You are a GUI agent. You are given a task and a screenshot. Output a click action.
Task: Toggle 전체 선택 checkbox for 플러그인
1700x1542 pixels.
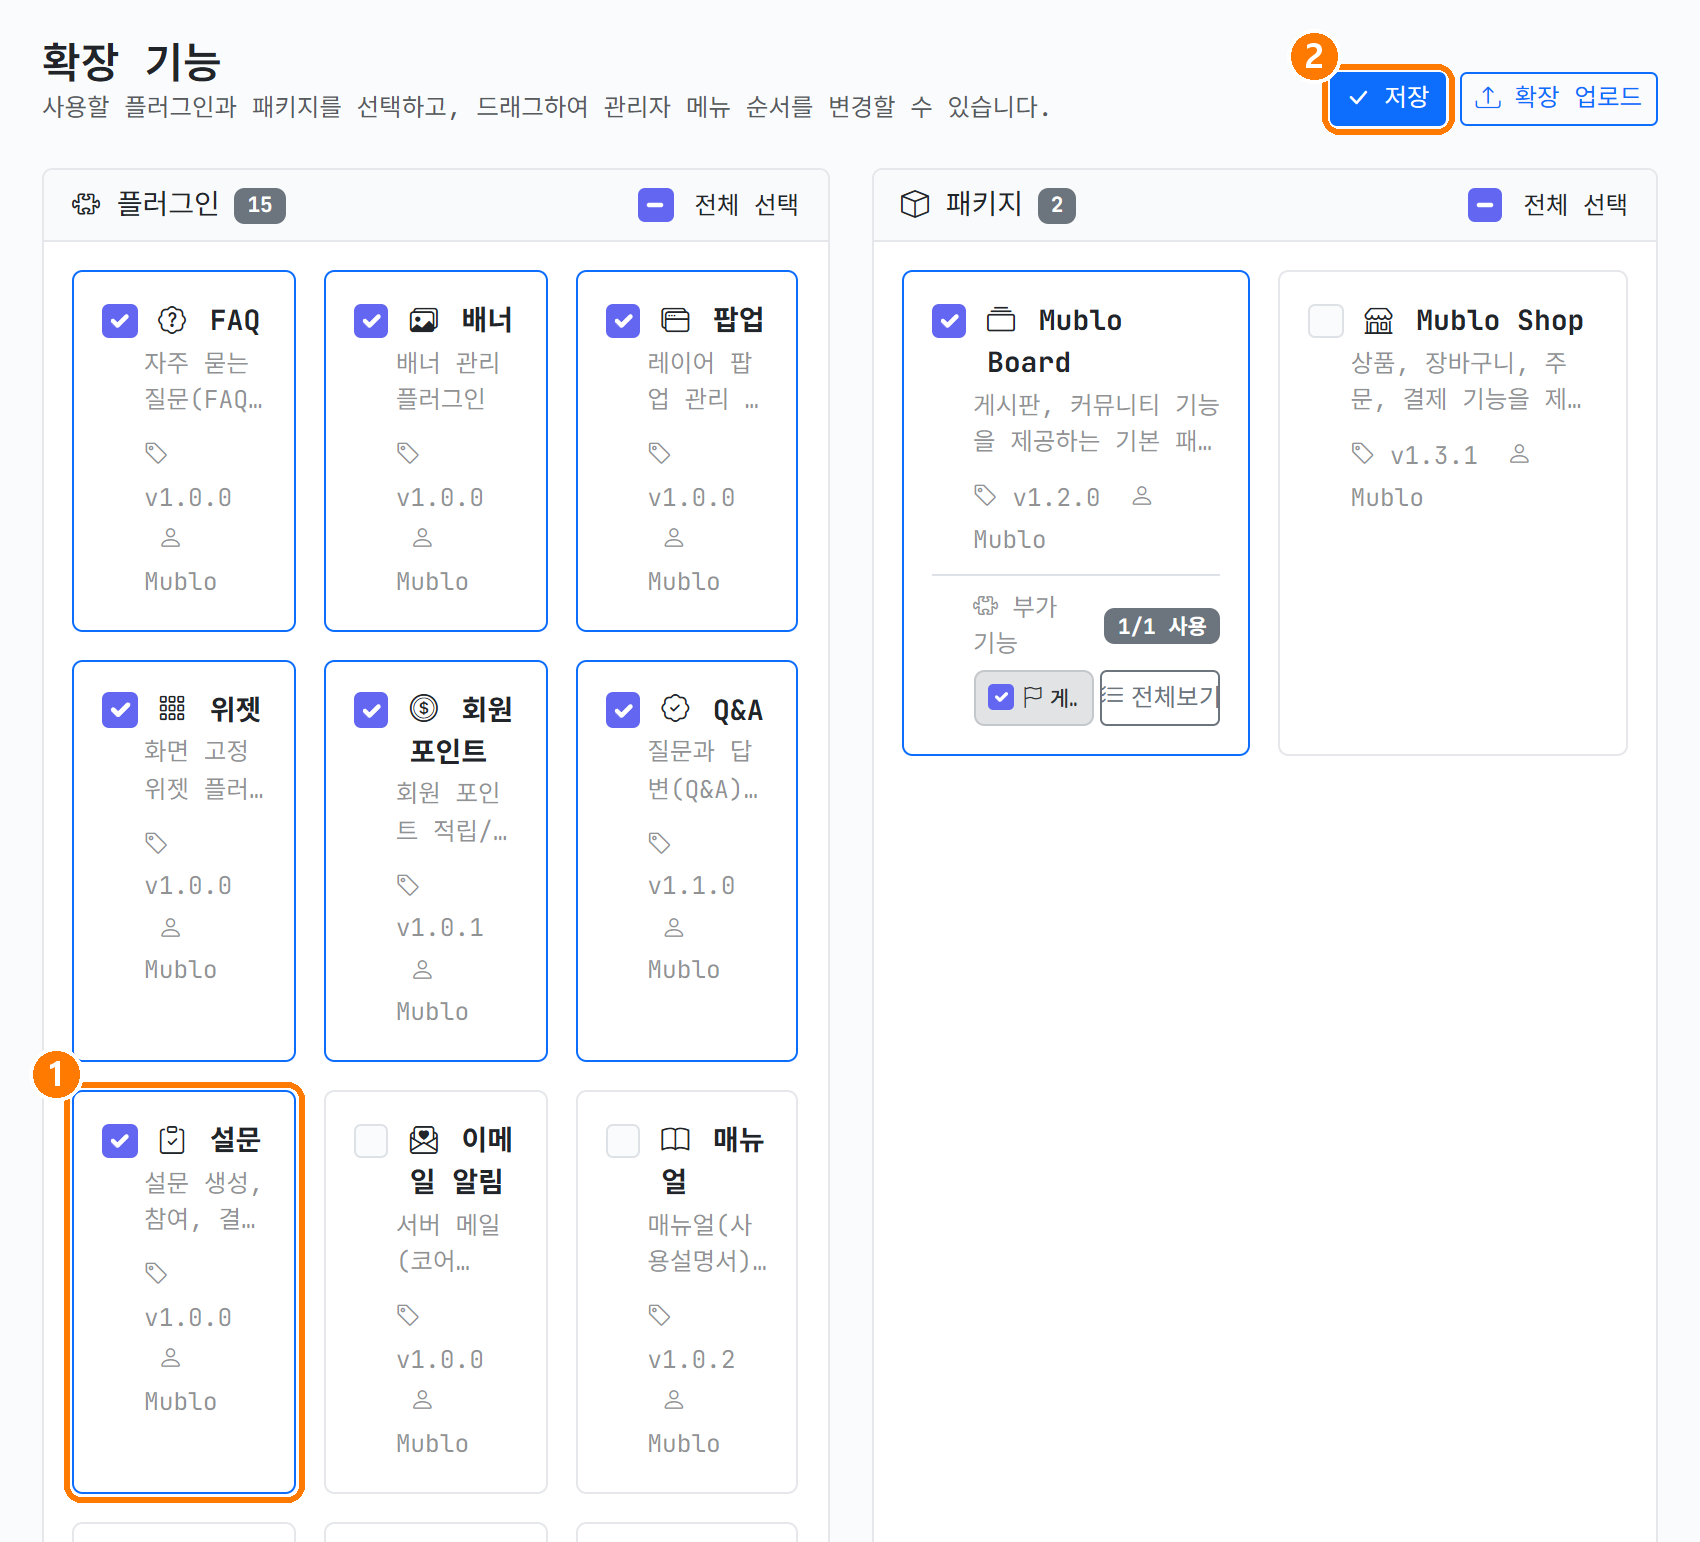656,205
